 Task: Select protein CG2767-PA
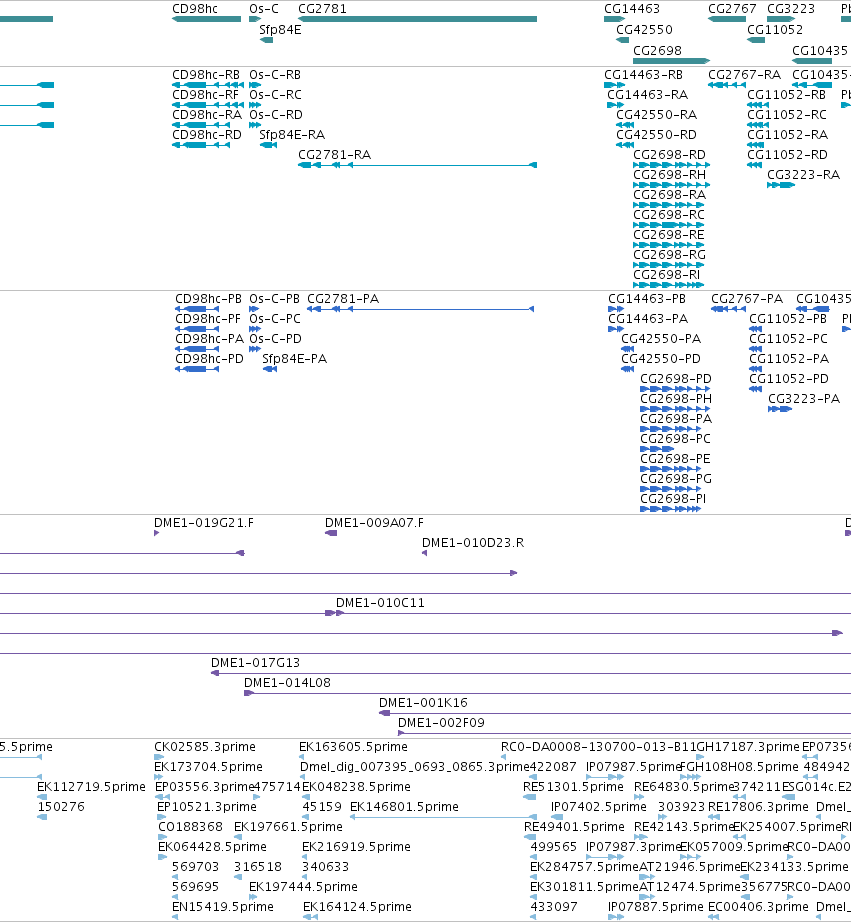728,309
